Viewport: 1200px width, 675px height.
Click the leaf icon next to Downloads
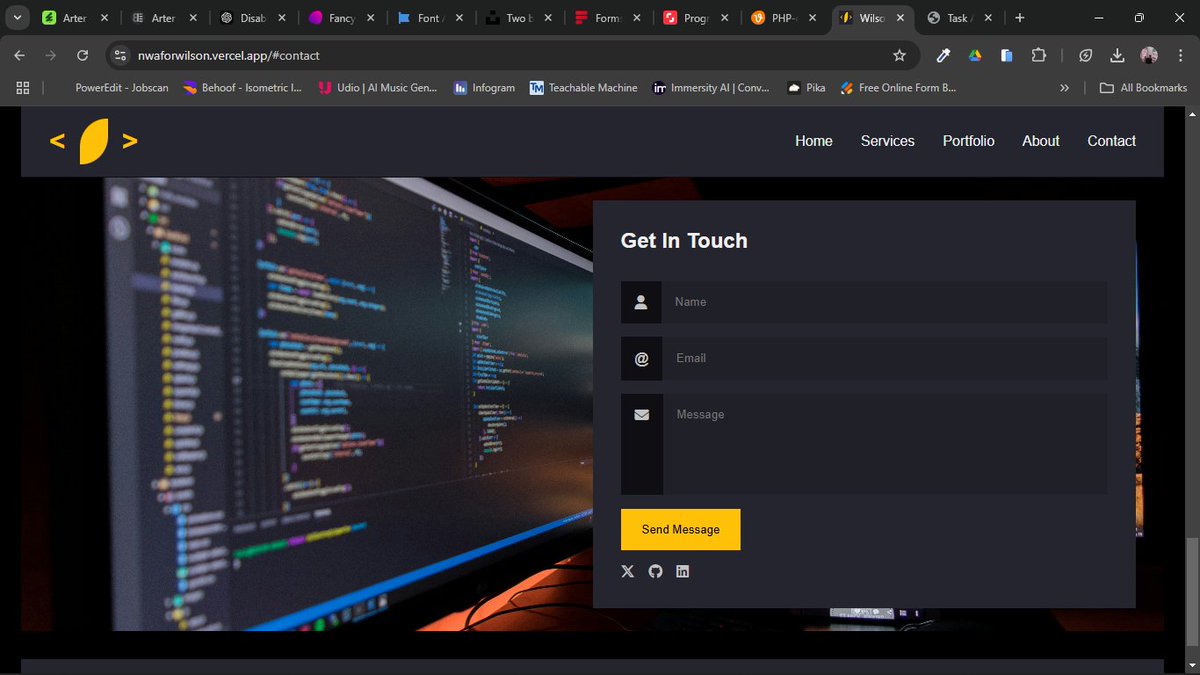1086,55
